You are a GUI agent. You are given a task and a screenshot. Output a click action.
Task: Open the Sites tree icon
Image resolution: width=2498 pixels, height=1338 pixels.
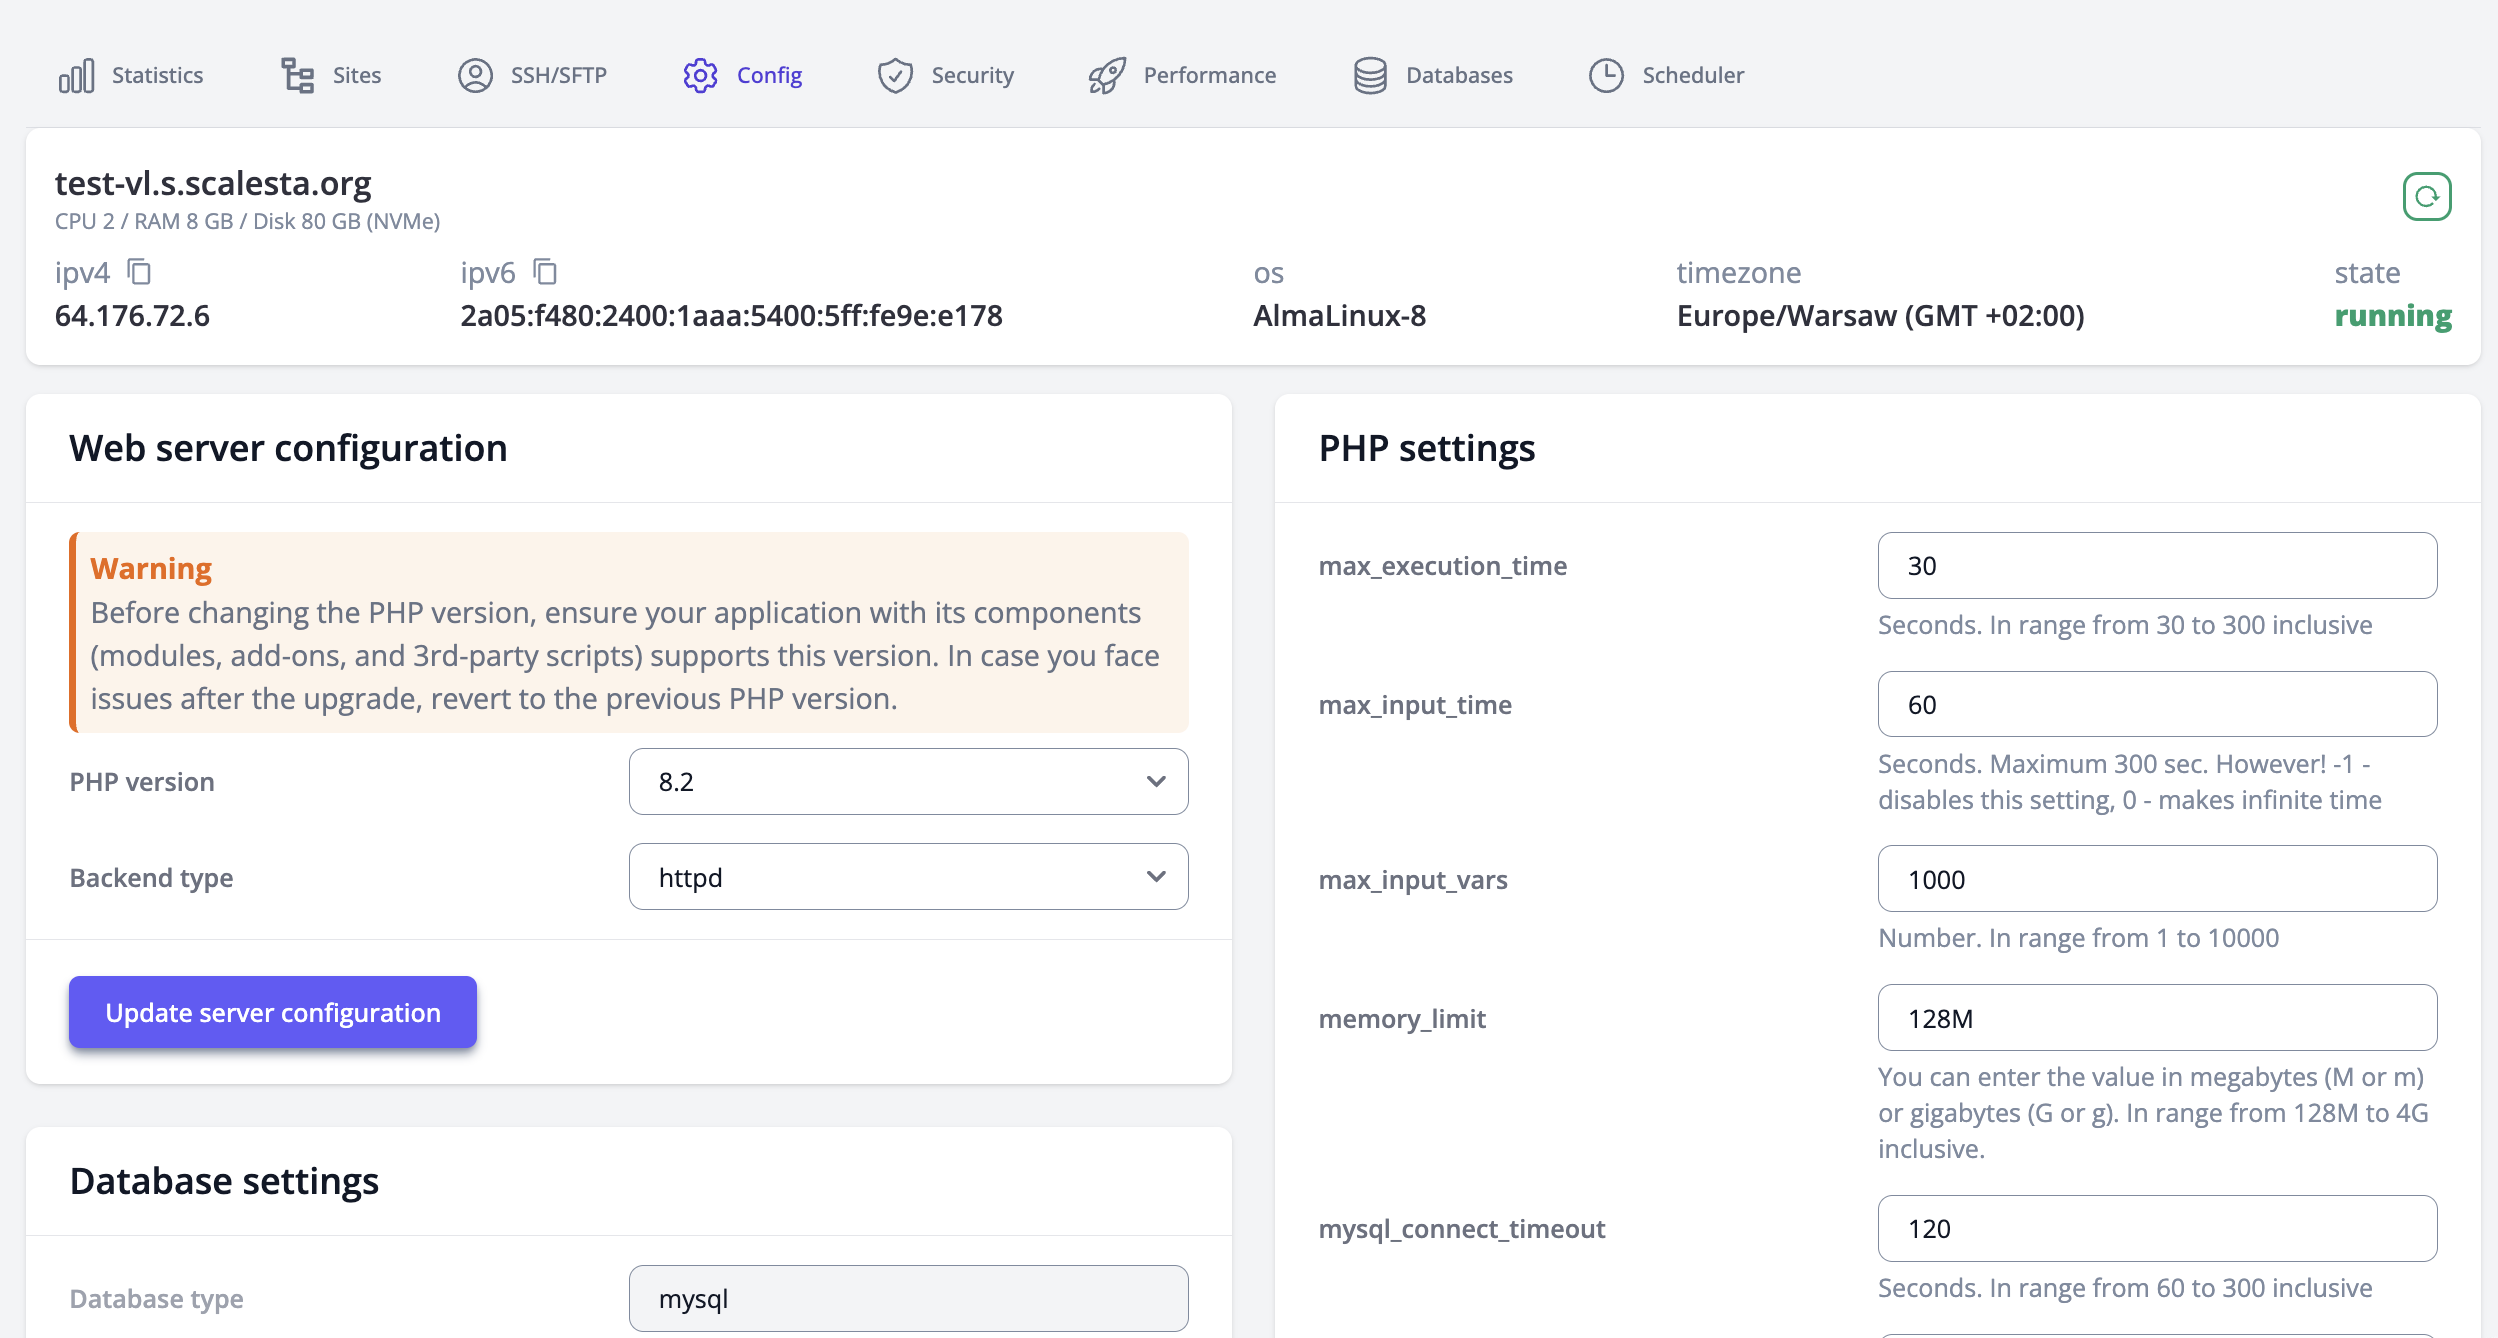click(297, 75)
